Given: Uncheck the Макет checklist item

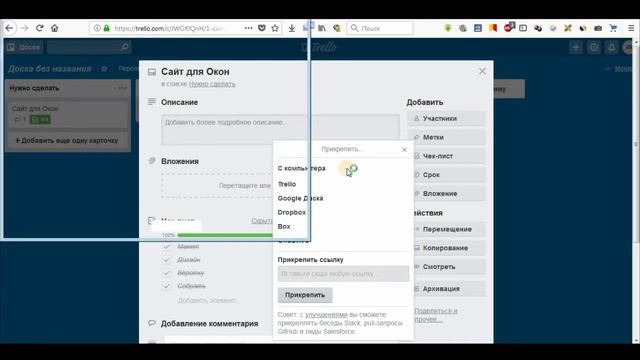Looking at the screenshot, I should click(x=166, y=246).
